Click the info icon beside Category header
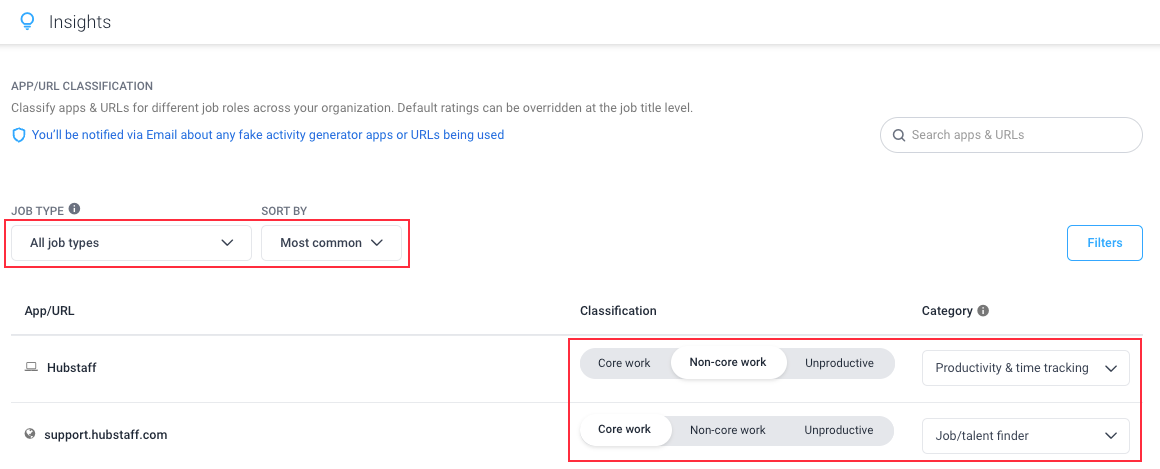Viewport: 1160px width, 469px height. [983, 311]
